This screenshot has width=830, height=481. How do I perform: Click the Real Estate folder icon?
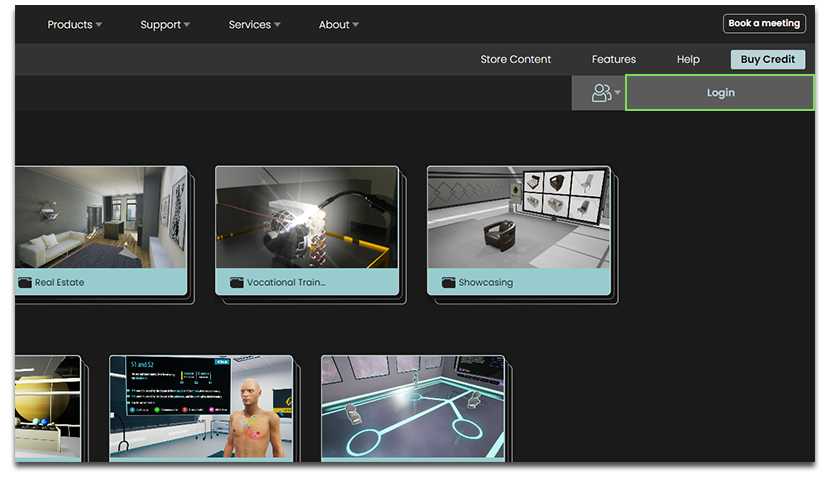25,283
